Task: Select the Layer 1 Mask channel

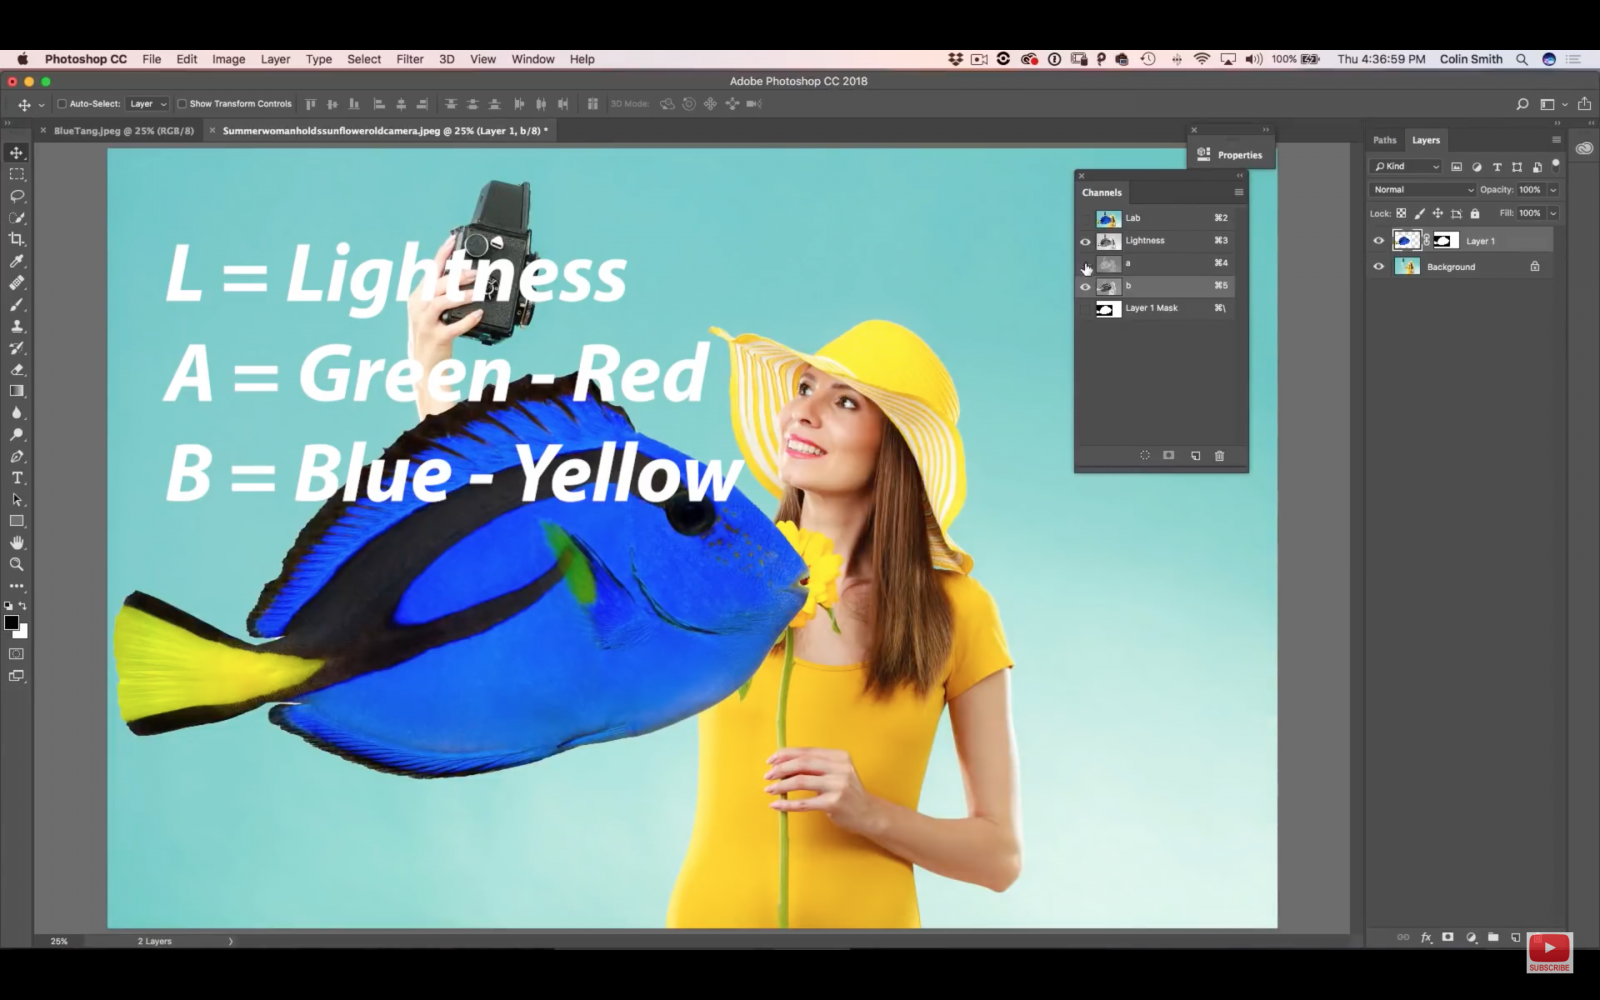Action: point(1150,308)
